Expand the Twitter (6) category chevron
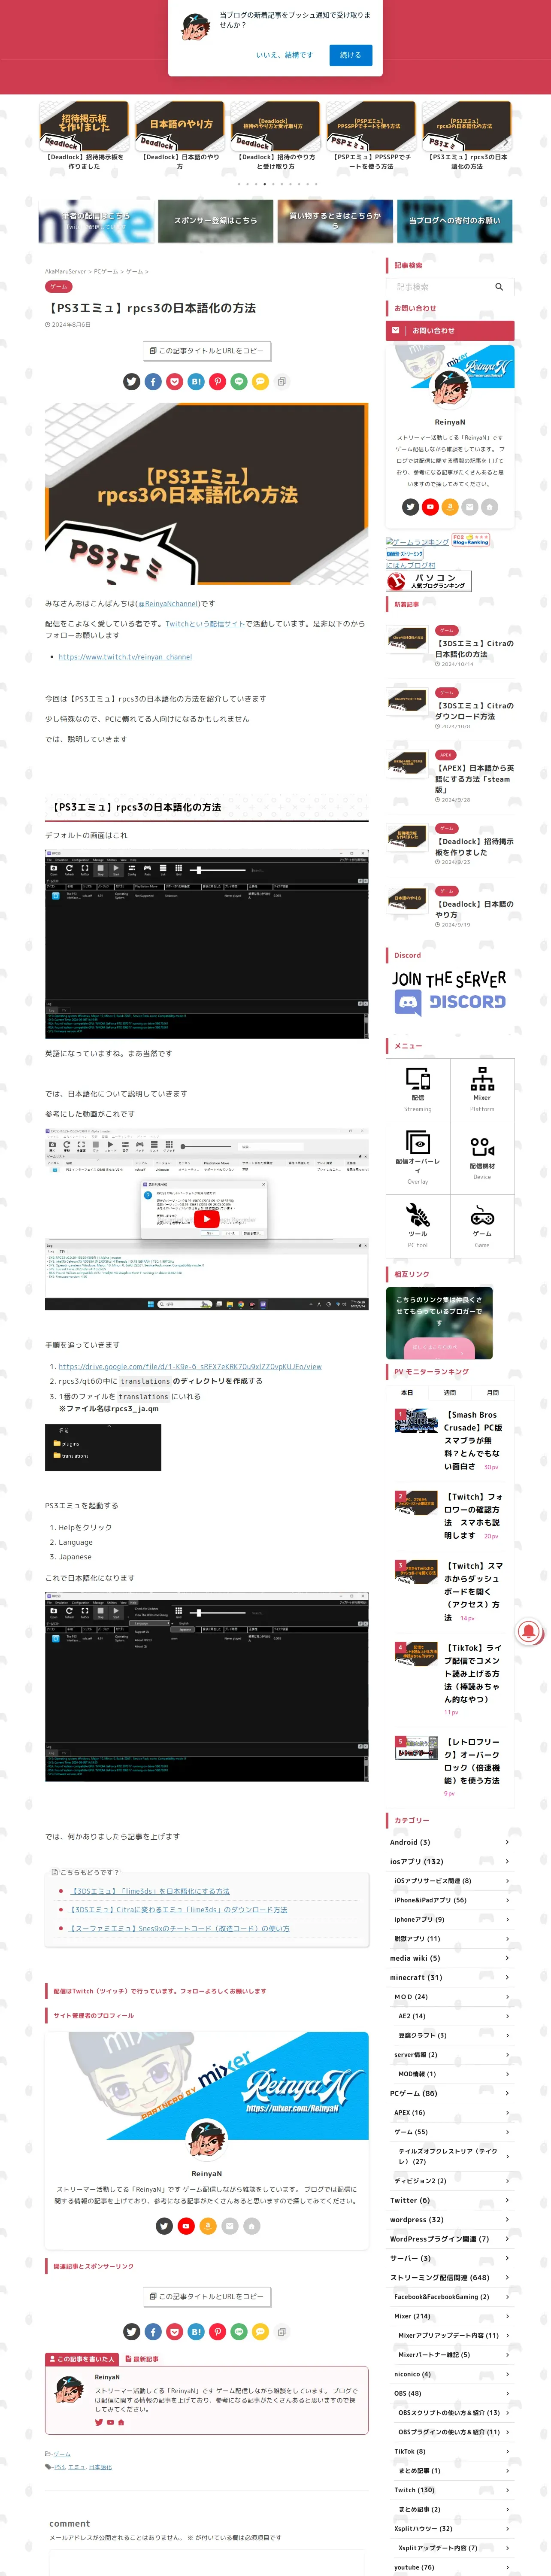 point(507,2200)
